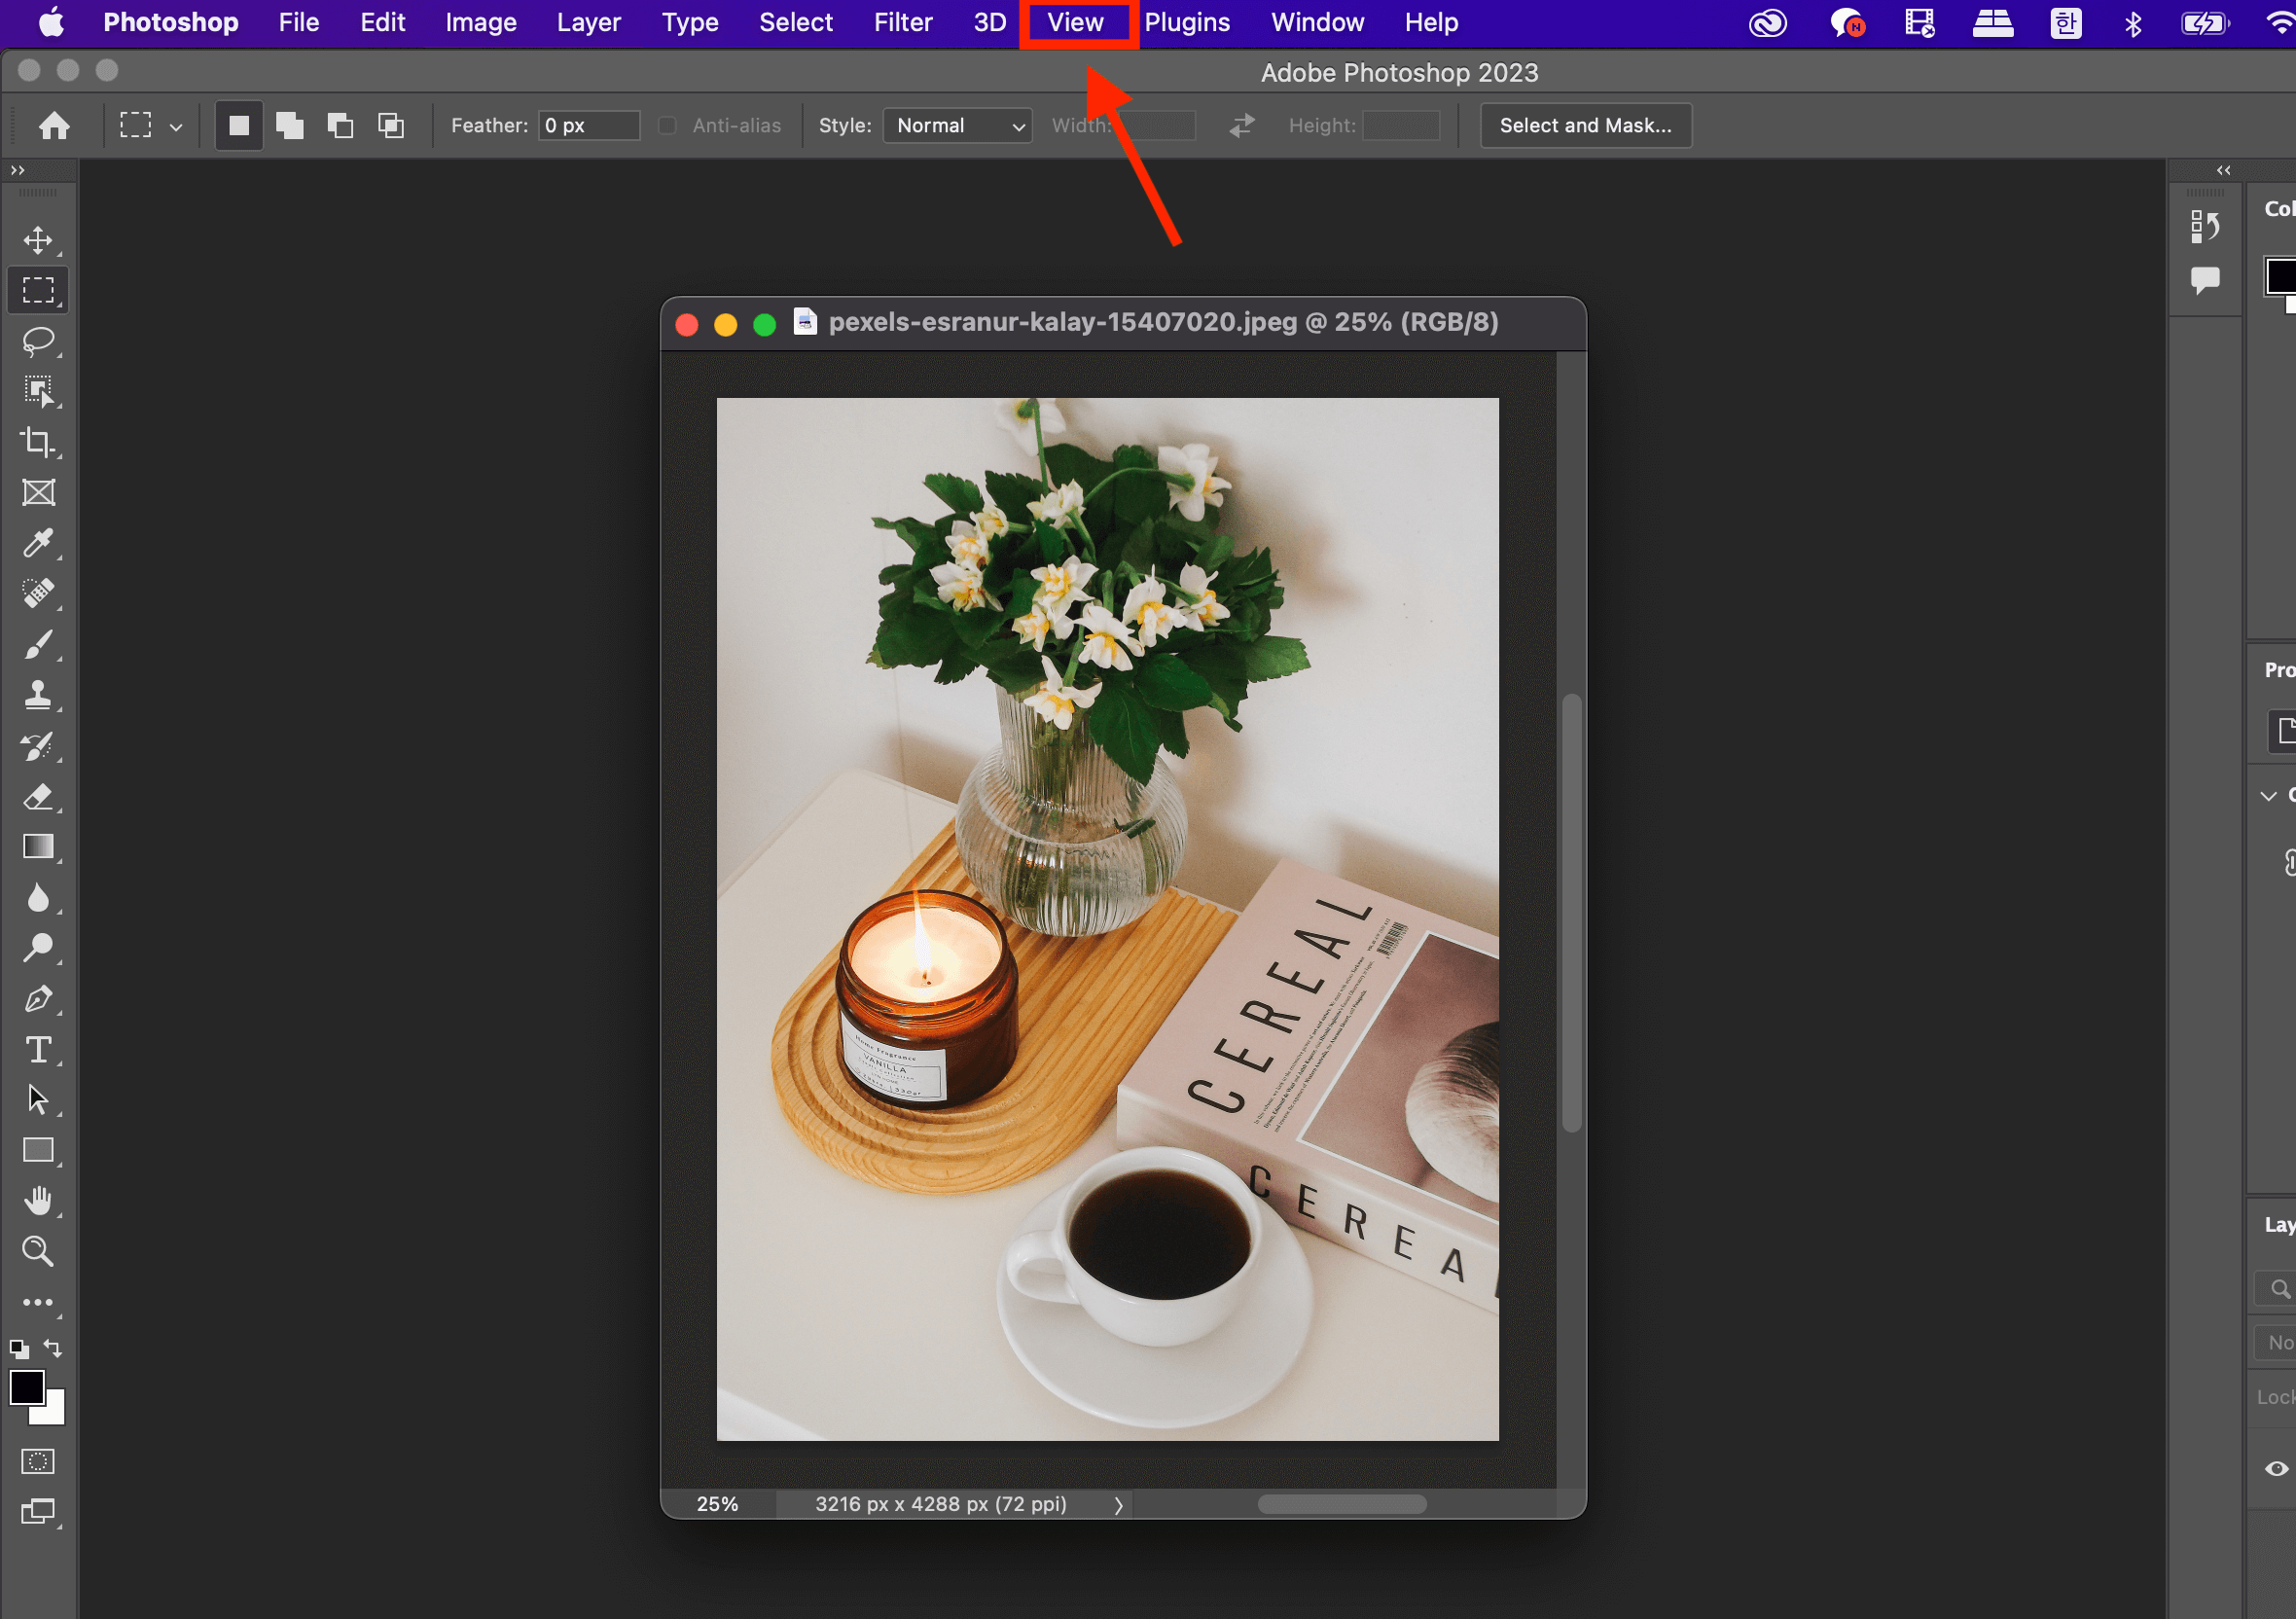Open the View menu
Image resolution: width=2296 pixels, height=1619 pixels.
coord(1075,22)
